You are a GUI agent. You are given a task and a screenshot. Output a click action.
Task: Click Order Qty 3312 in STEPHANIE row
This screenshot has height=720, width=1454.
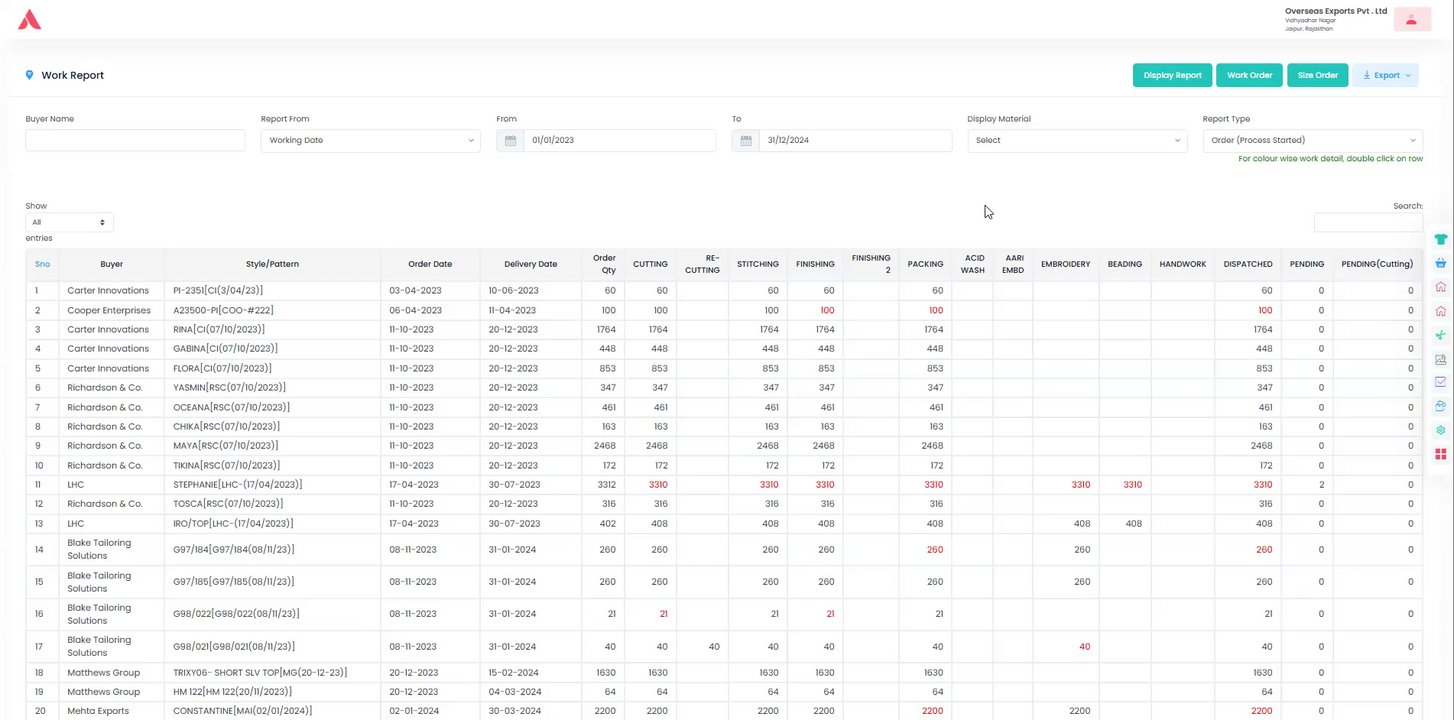point(604,484)
